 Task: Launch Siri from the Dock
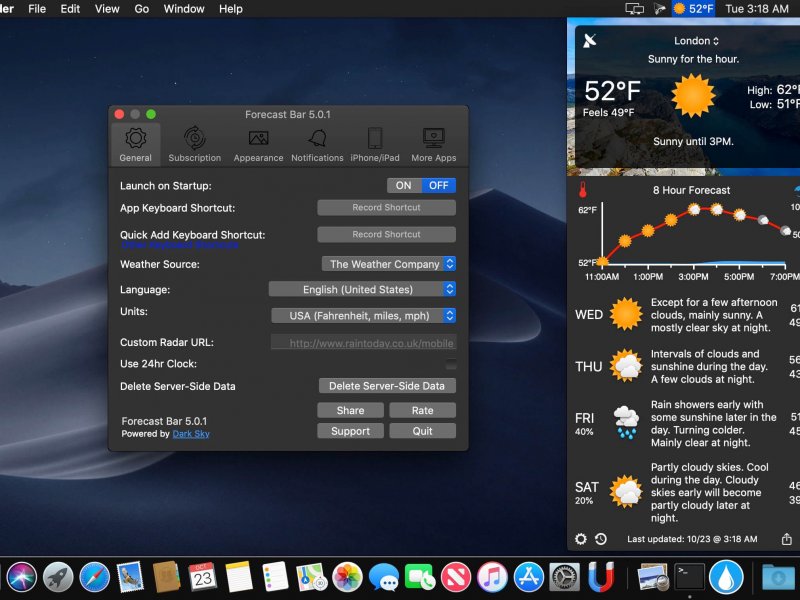coord(21,577)
